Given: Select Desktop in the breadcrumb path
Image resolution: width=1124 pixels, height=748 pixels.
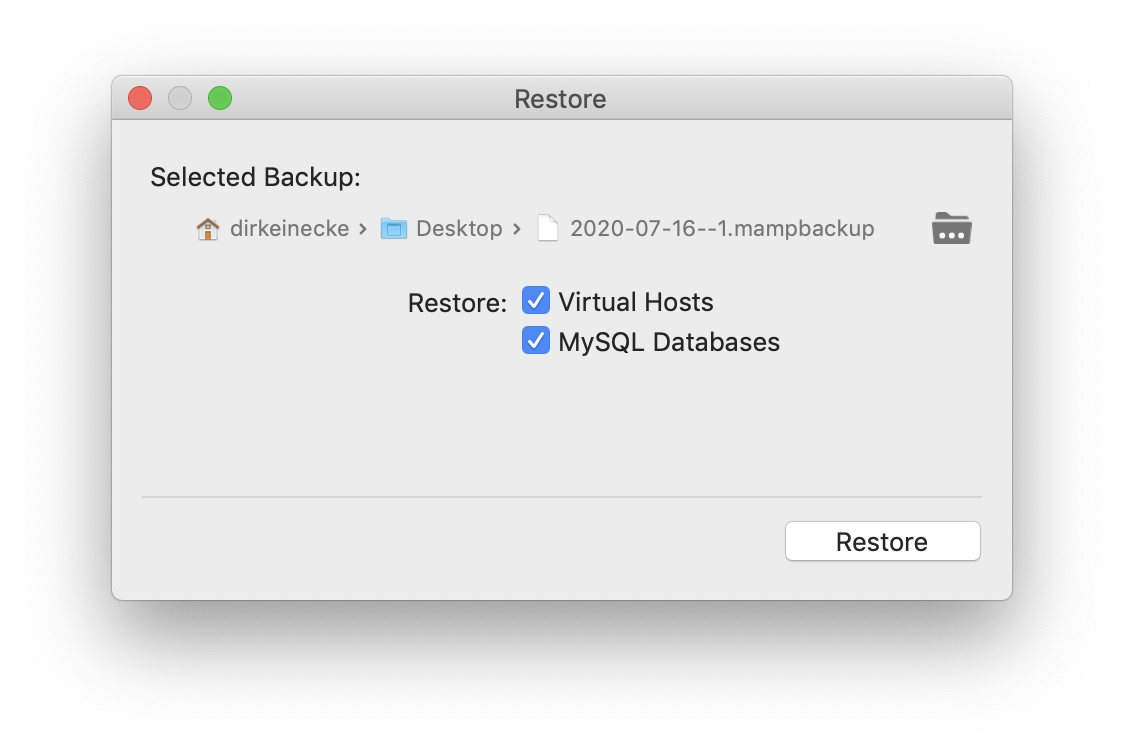Looking at the screenshot, I should tap(462, 228).
